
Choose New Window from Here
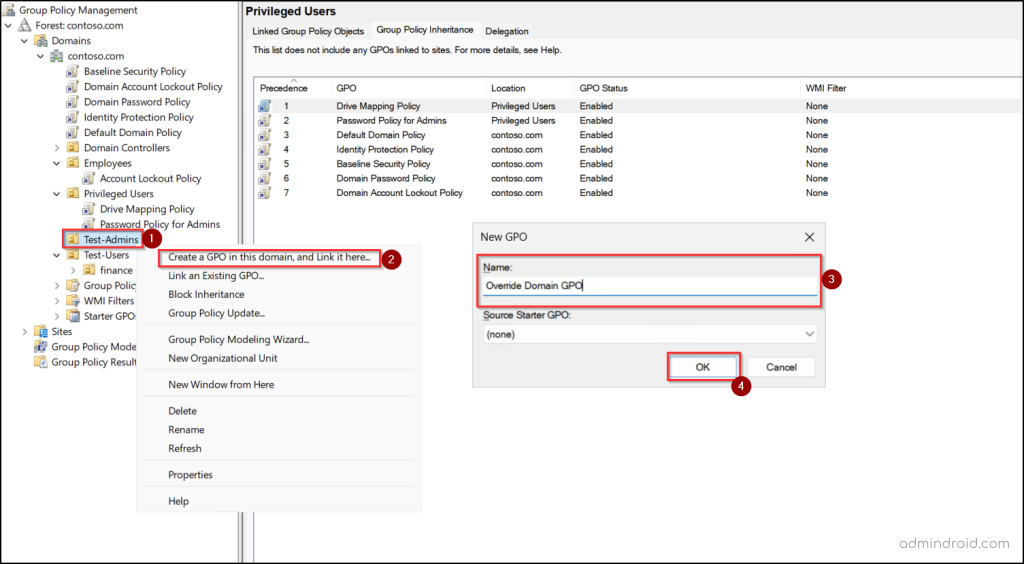(x=221, y=384)
